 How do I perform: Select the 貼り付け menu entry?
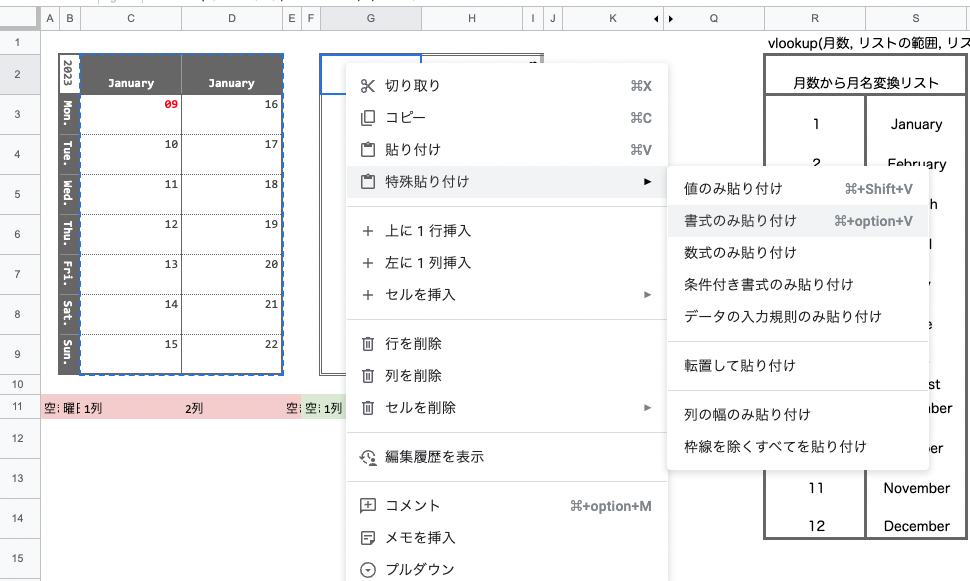(507, 150)
